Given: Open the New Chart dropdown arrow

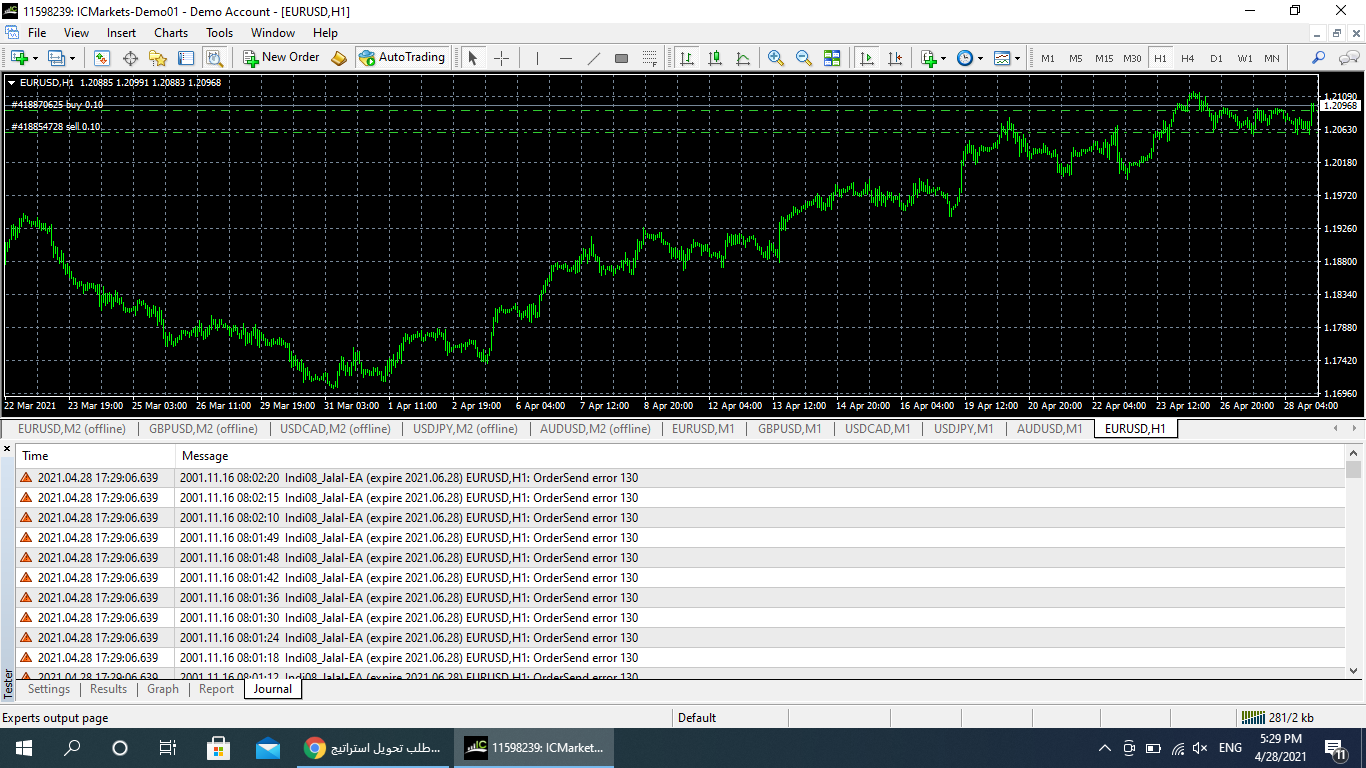Looking at the screenshot, I should point(36,59).
